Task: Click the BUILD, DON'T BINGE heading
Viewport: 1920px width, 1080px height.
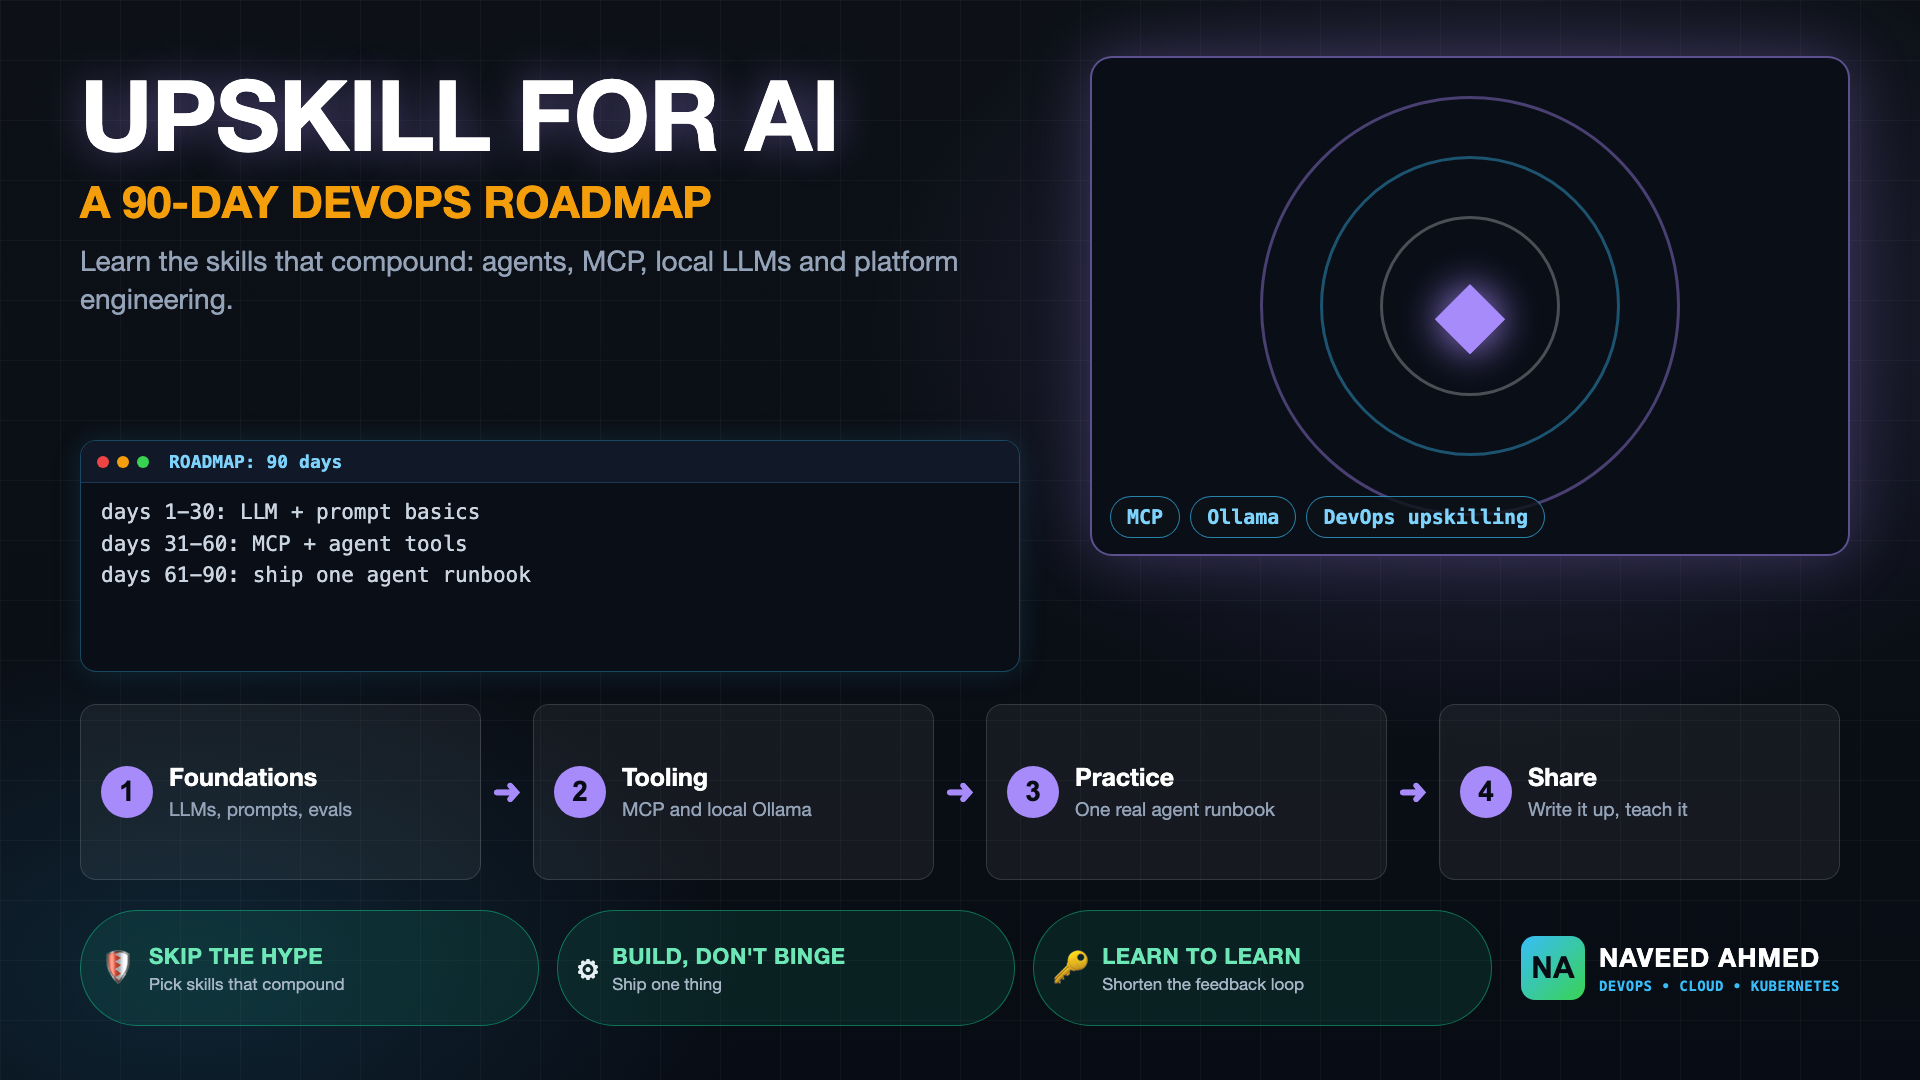Action: coord(728,956)
